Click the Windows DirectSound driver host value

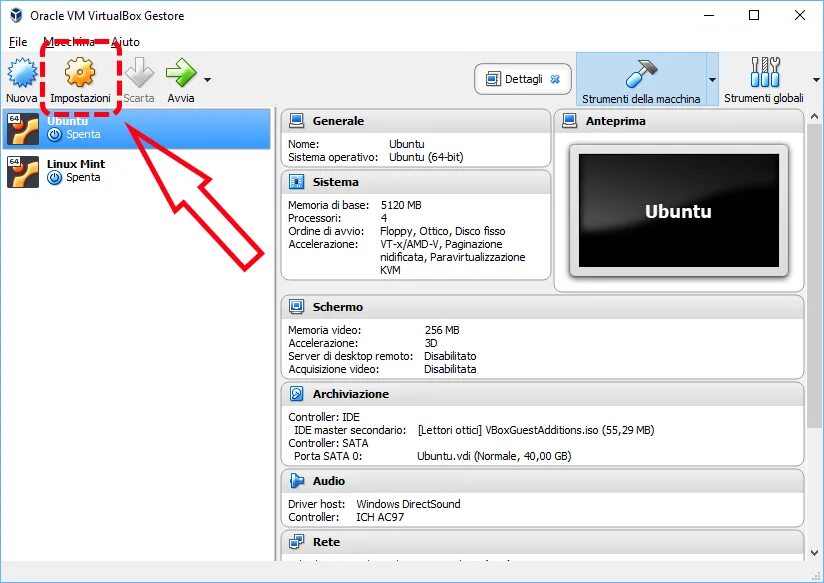(408, 504)
